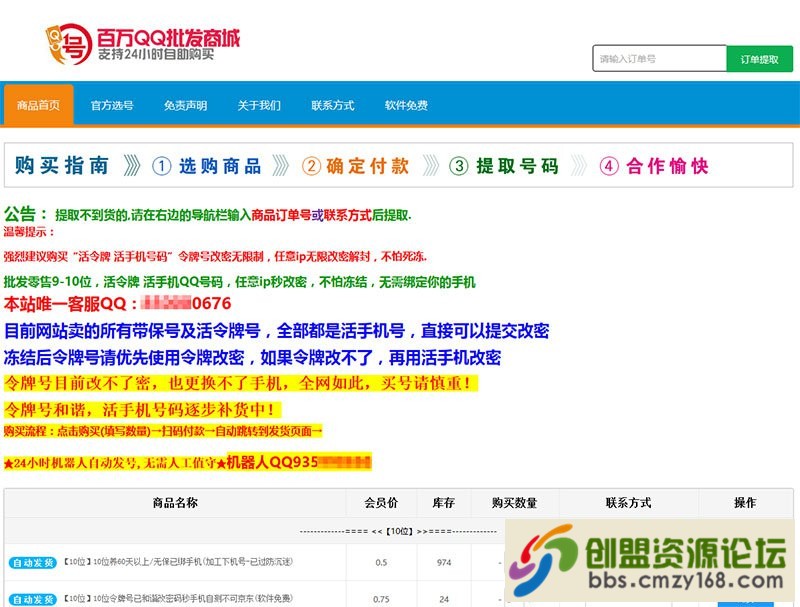
Task: Click the 购买流程 instructions line
Action: click(163, 431)
